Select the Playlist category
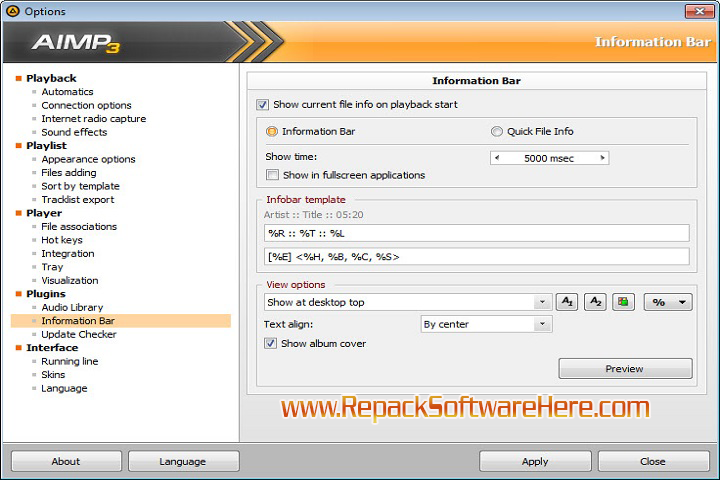720x480 pixels. click(x=46, y=146)
